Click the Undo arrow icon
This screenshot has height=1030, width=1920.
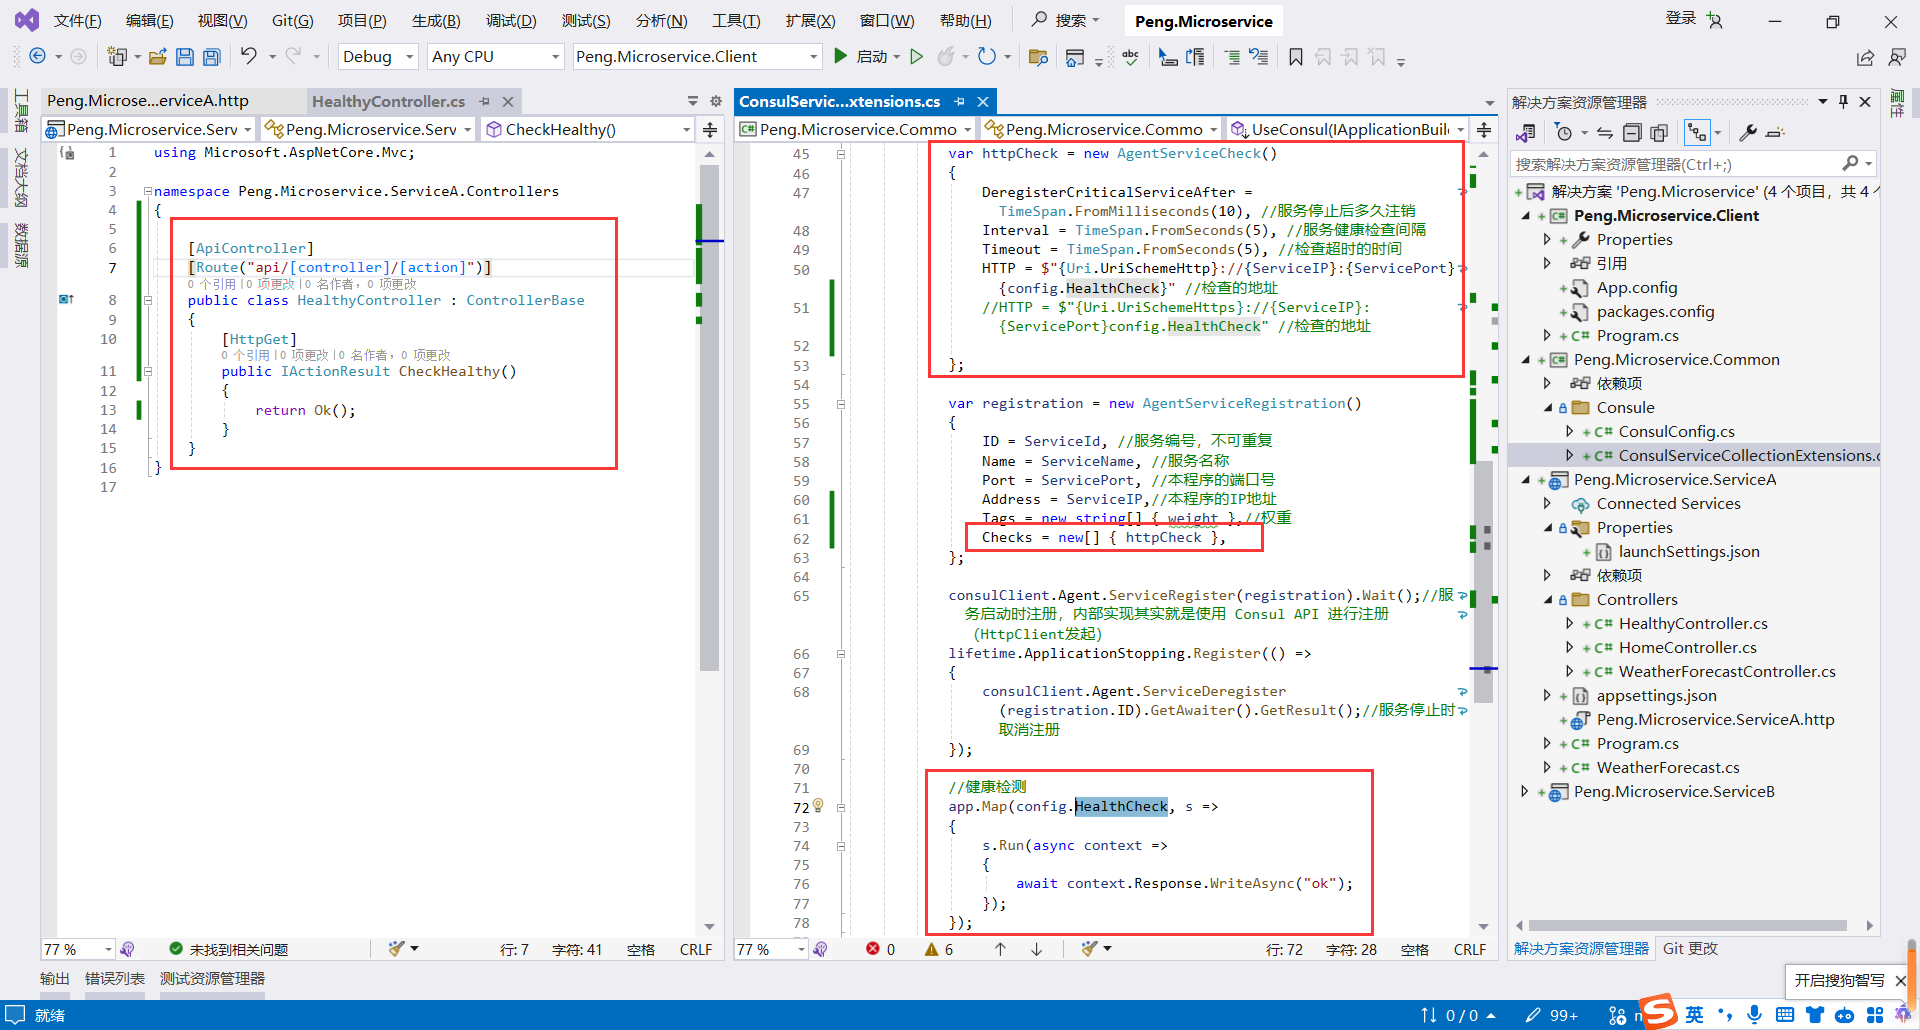pyautogui.click(x=249, y=57)
